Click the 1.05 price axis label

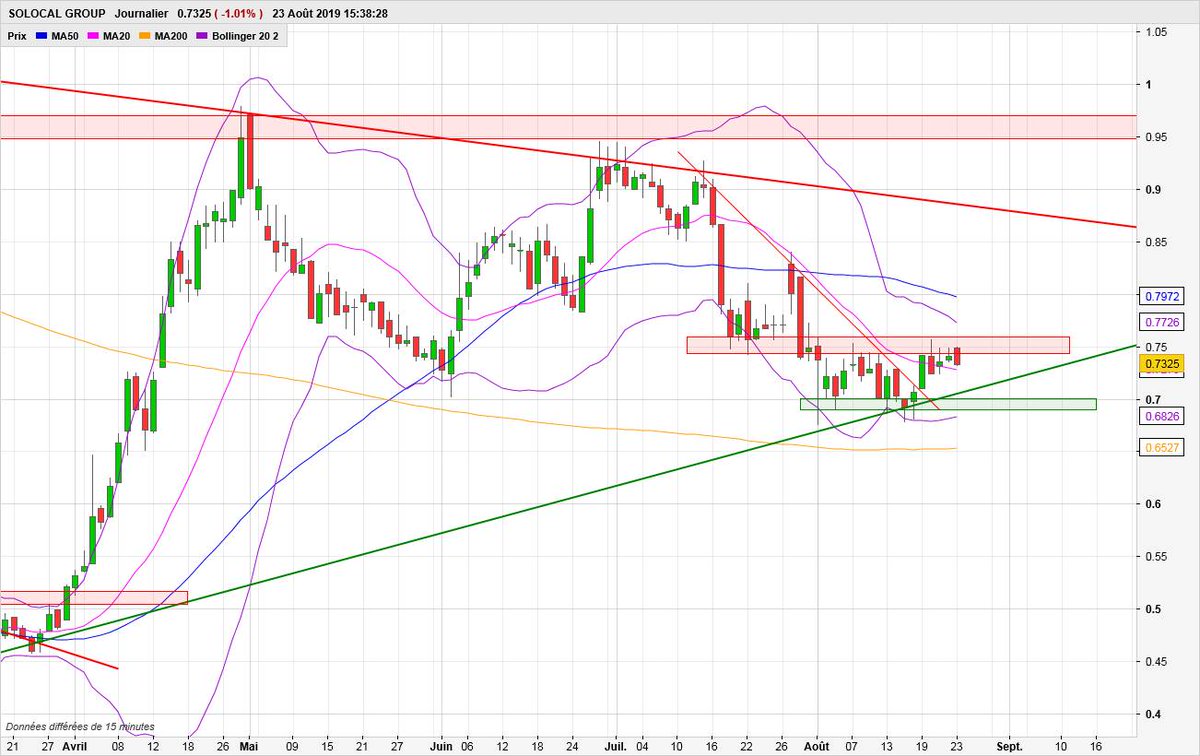(x=1155, y=32)
